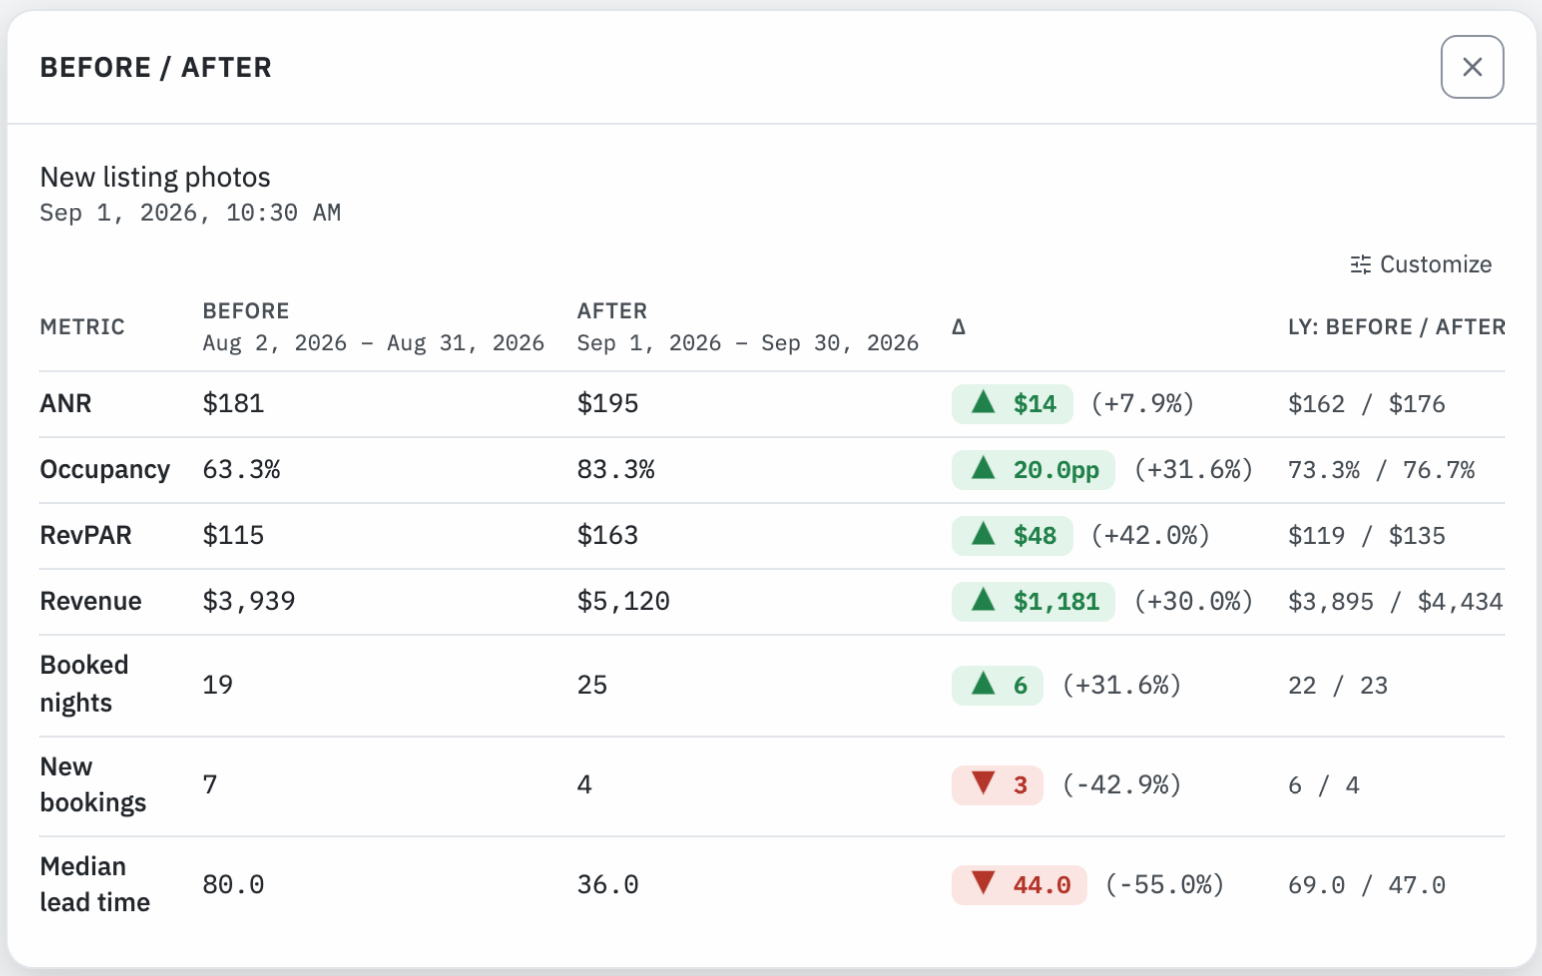Click the ANR green $14 delta badge
1542x976 pixels.
(x=1012, y=403)
